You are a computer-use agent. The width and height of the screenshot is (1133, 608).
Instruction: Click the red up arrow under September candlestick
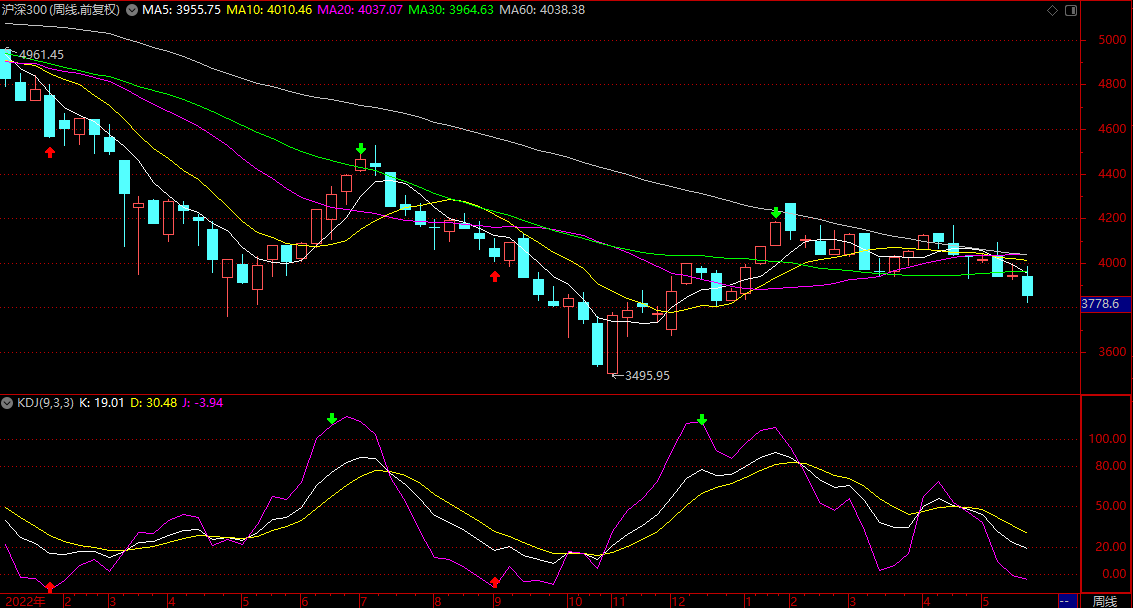[x=494, y=276]
